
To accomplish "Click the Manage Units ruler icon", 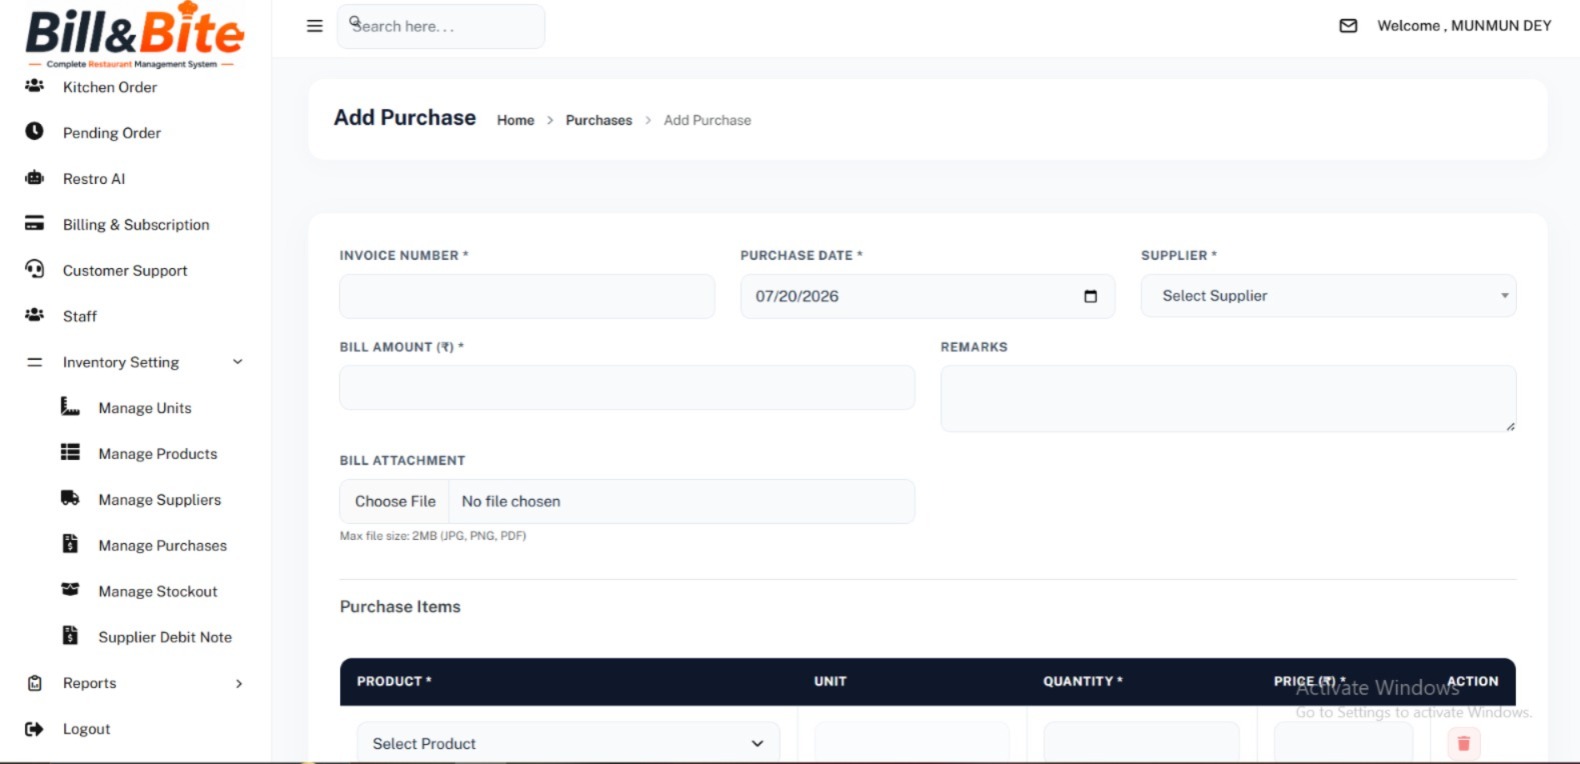I will [x=70, y=406].
